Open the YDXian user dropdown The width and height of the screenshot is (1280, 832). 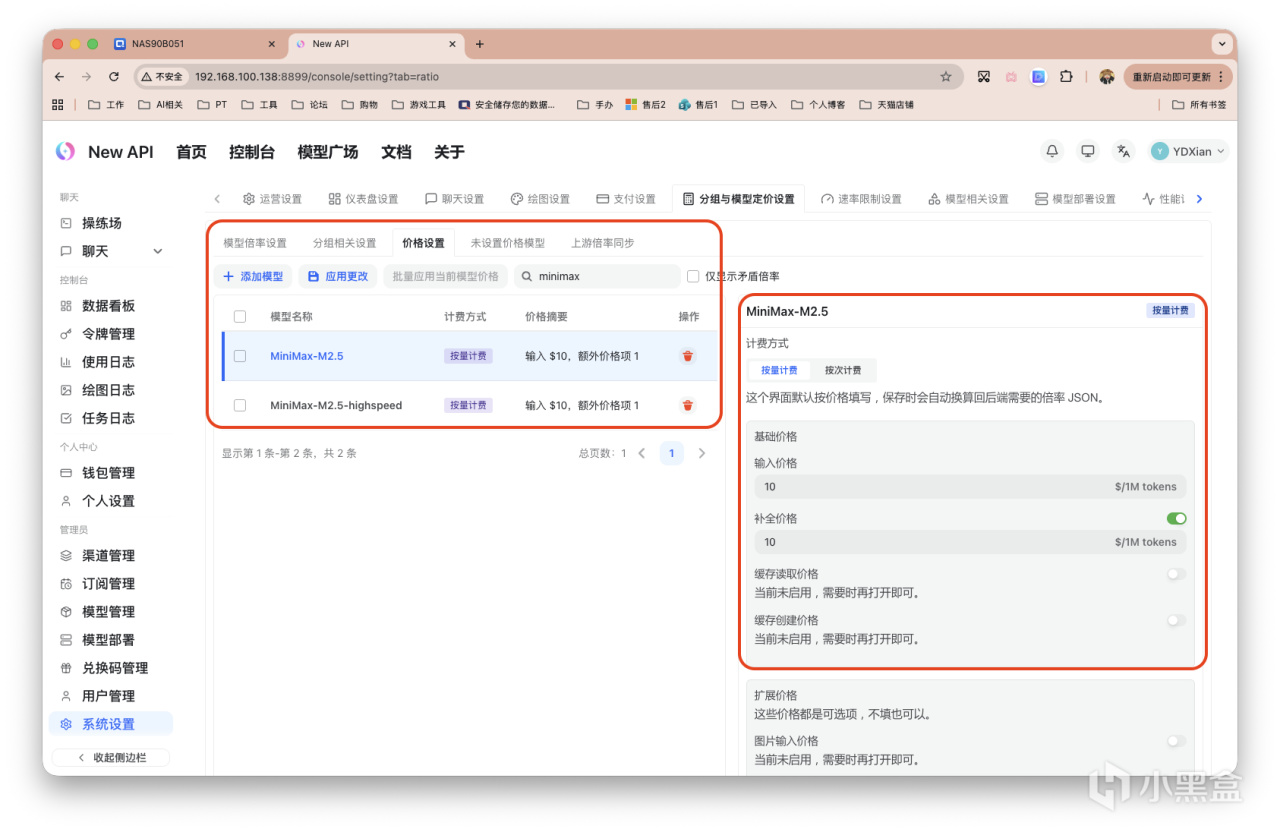tap(1189, 151)
